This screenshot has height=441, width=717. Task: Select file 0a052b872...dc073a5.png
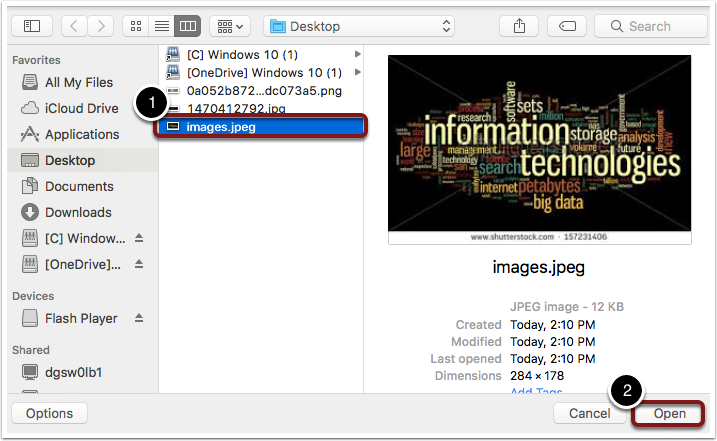262,91
